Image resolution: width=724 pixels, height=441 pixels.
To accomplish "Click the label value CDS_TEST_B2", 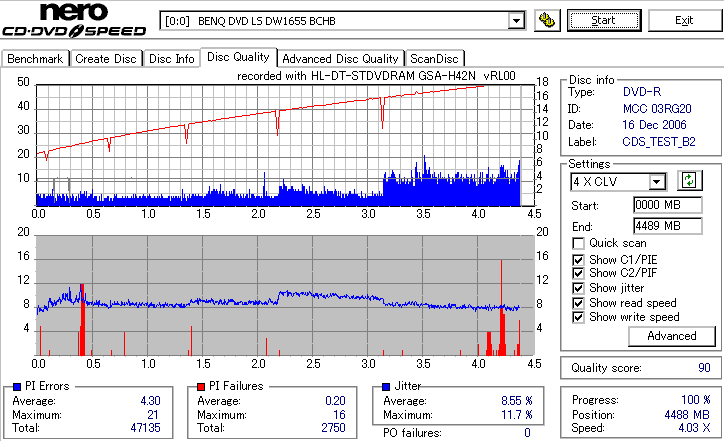I will click(659, 142).
